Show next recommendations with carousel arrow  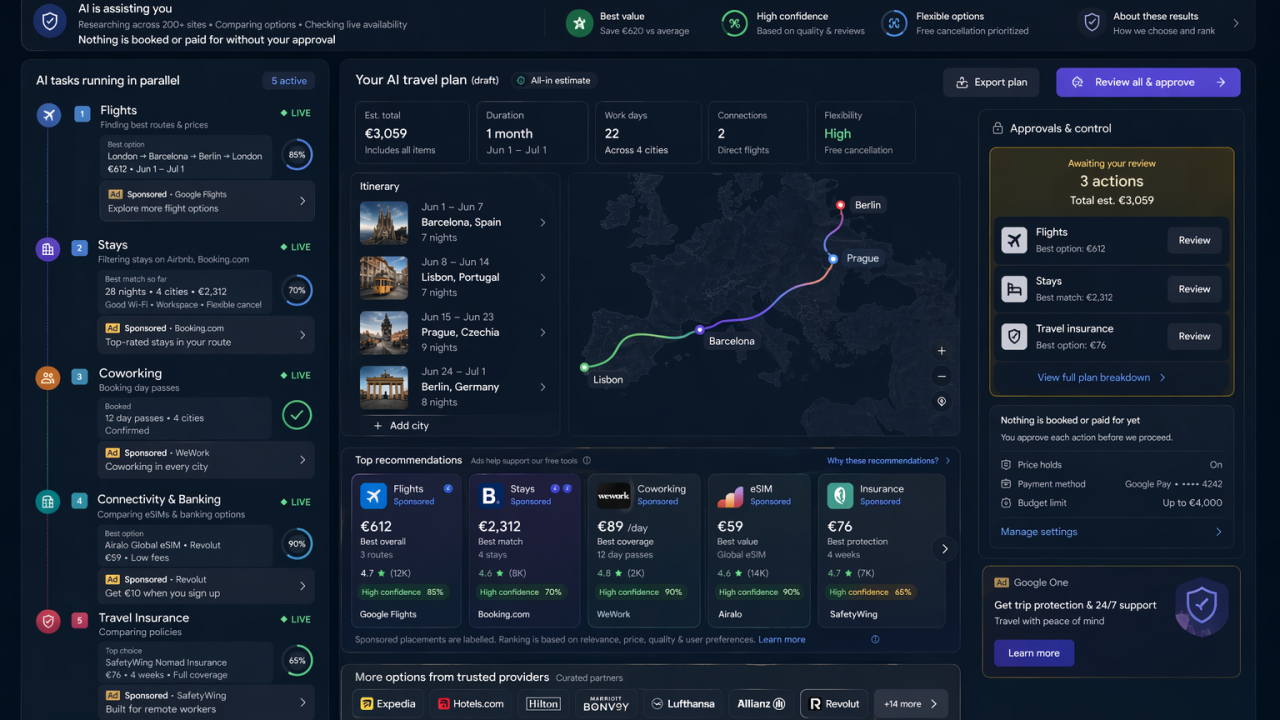944,548
